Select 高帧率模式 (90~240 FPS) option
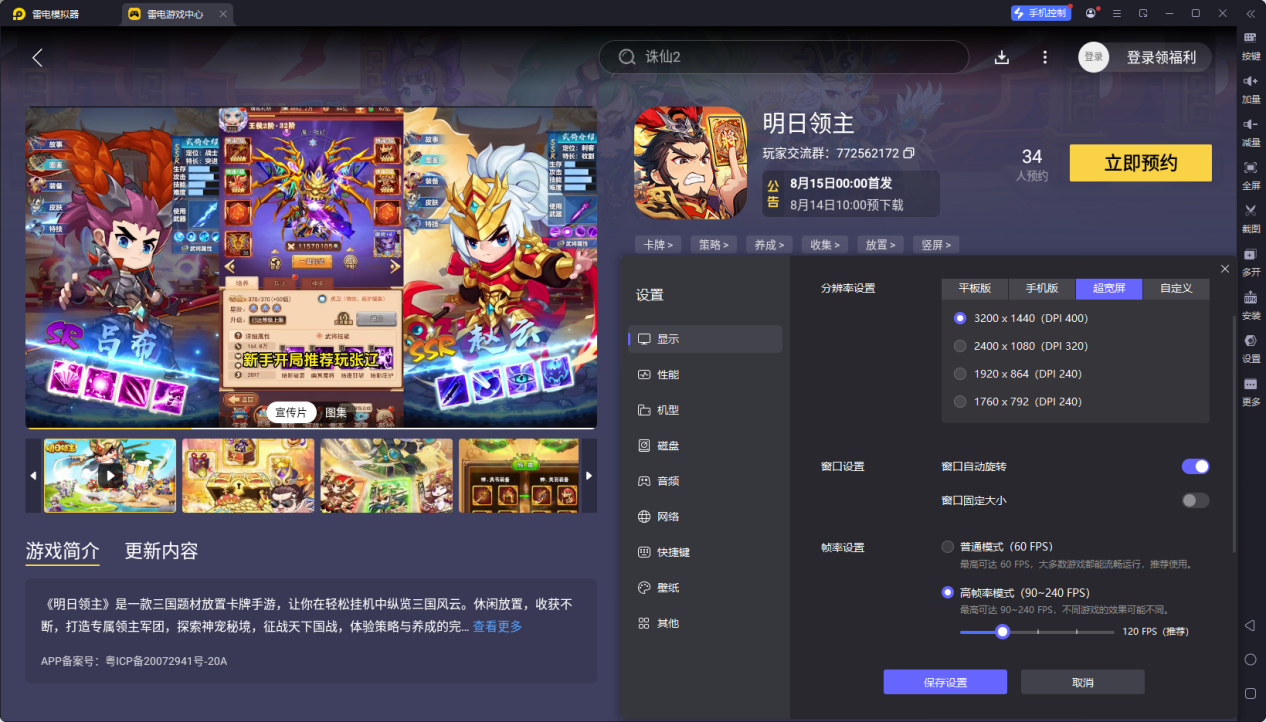The width and height of the screenshot is (1266, 722). point(947,592)
